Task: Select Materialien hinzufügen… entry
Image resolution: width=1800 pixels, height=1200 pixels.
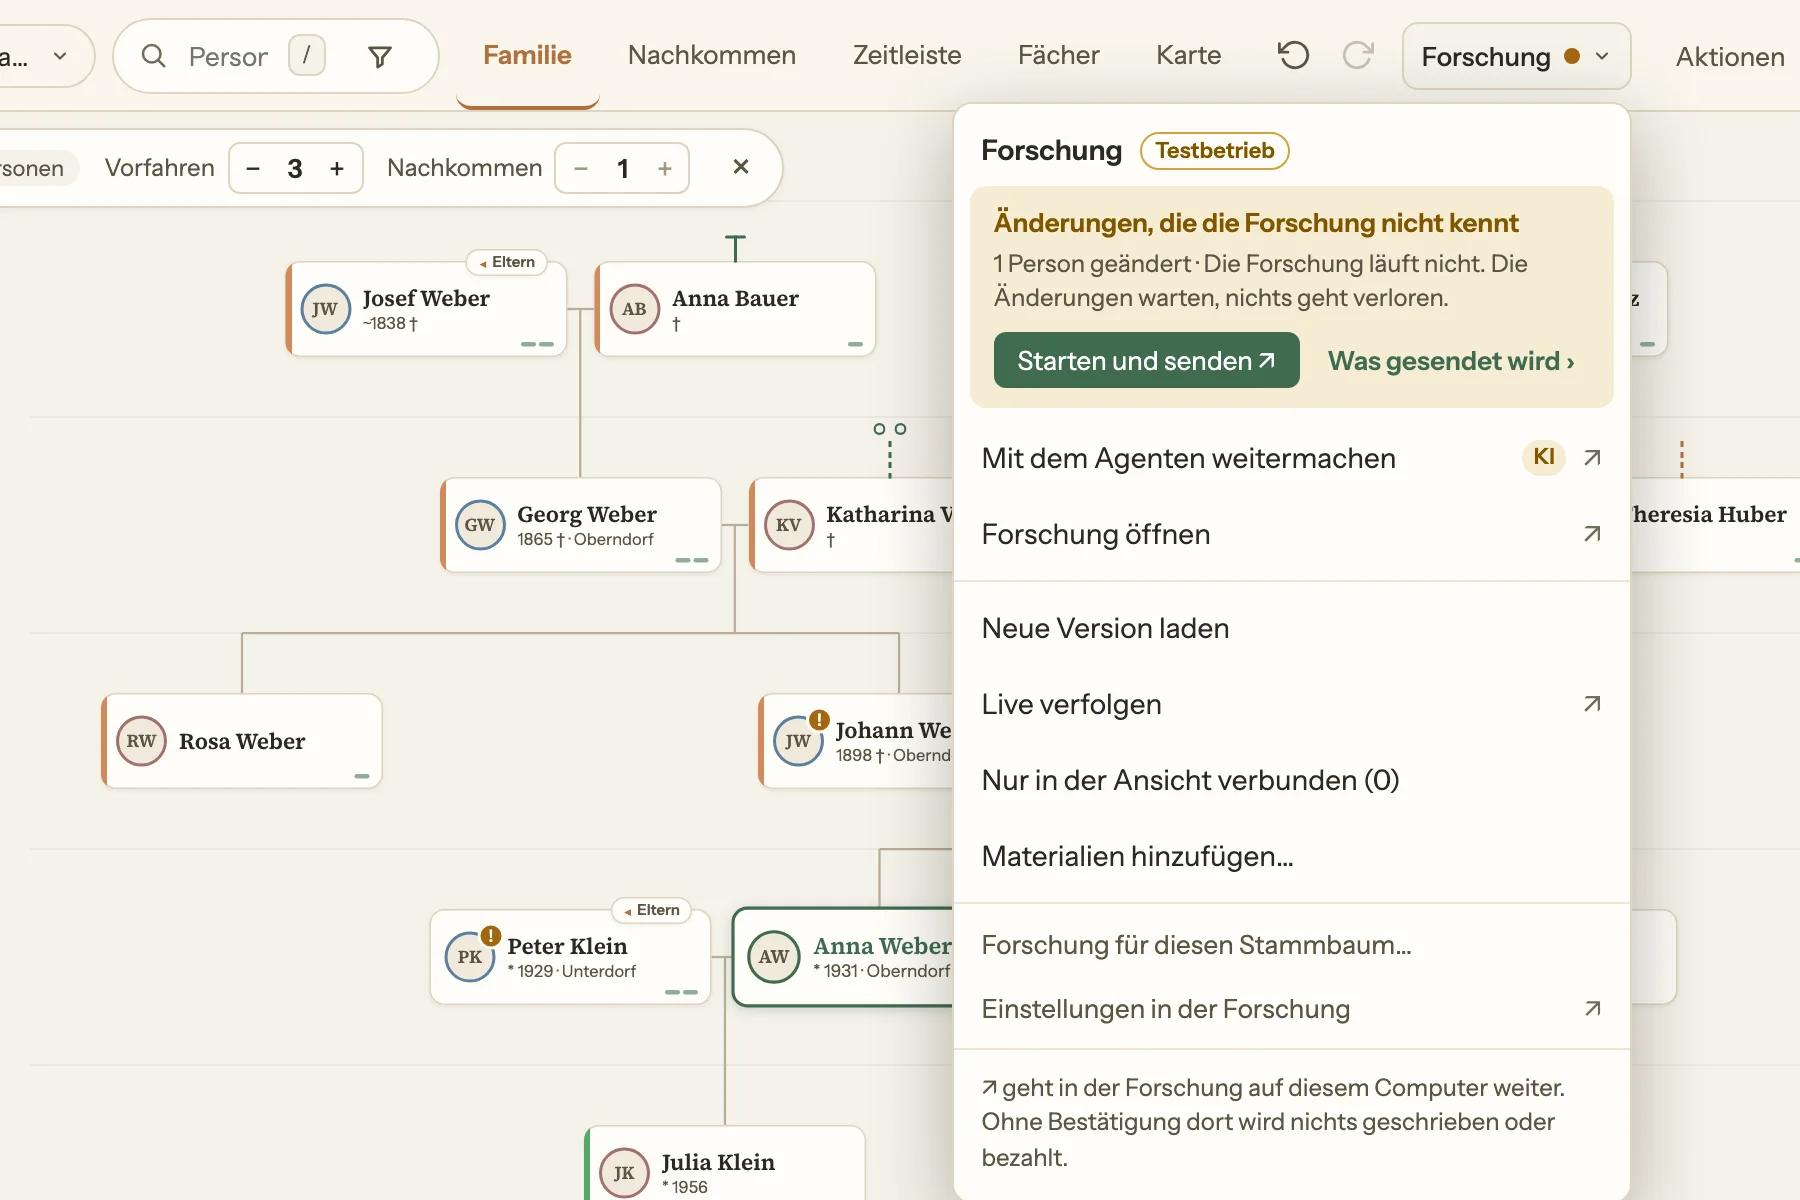Action: pyautogui.click(x=1292, y=856)
